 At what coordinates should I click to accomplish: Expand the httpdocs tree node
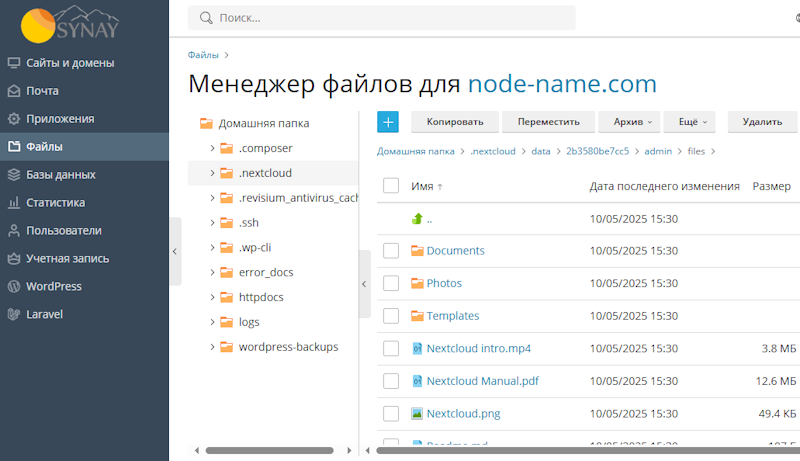pos(212,297)
